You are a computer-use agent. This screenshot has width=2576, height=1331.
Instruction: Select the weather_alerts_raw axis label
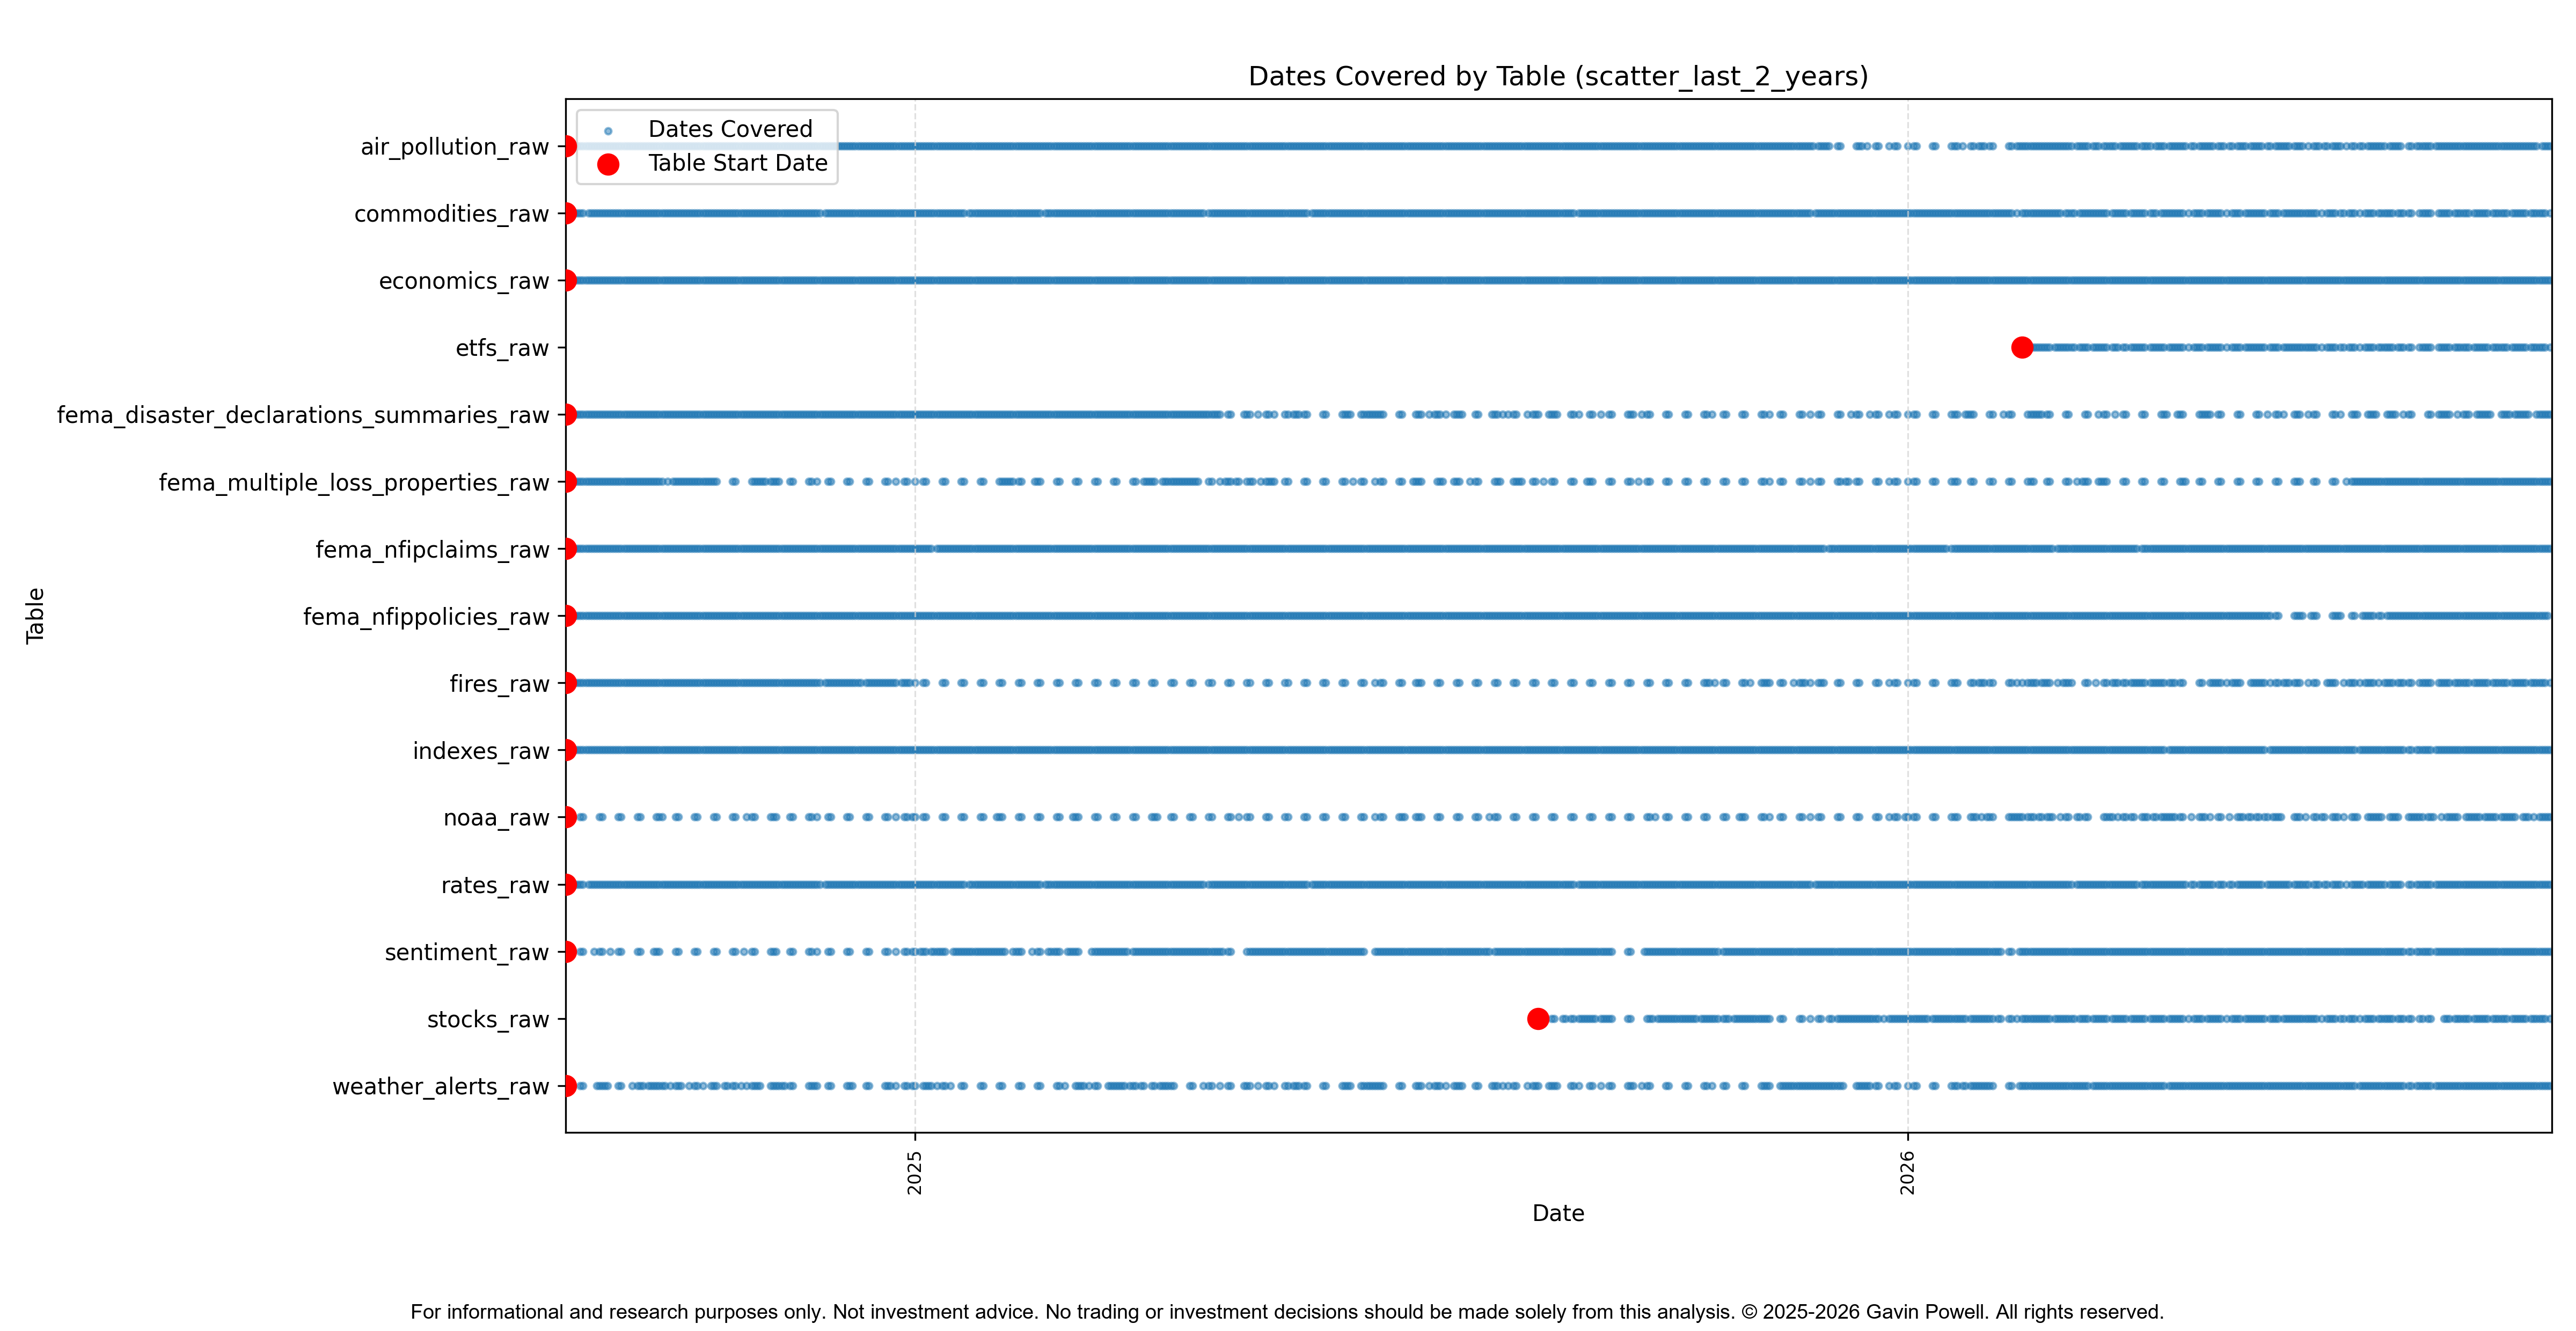pos(441,1087)
